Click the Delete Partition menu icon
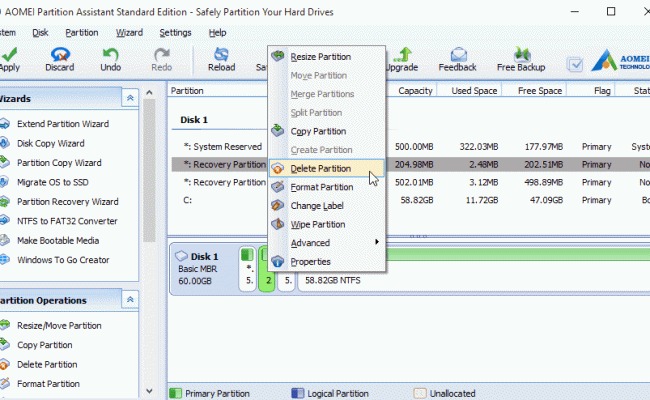650x400 pixels. pyautogui.click(x=278, y=168)
